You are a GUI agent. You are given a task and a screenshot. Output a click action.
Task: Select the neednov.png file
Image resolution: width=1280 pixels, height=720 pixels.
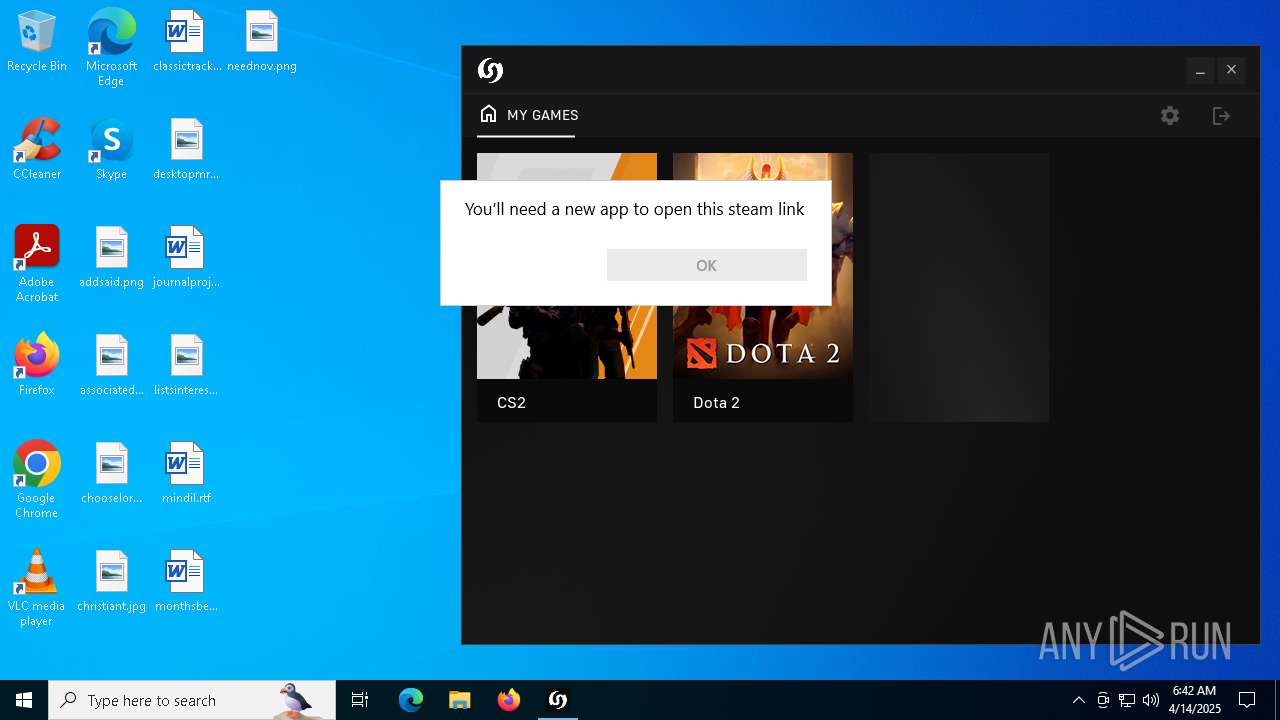(262, 42)
